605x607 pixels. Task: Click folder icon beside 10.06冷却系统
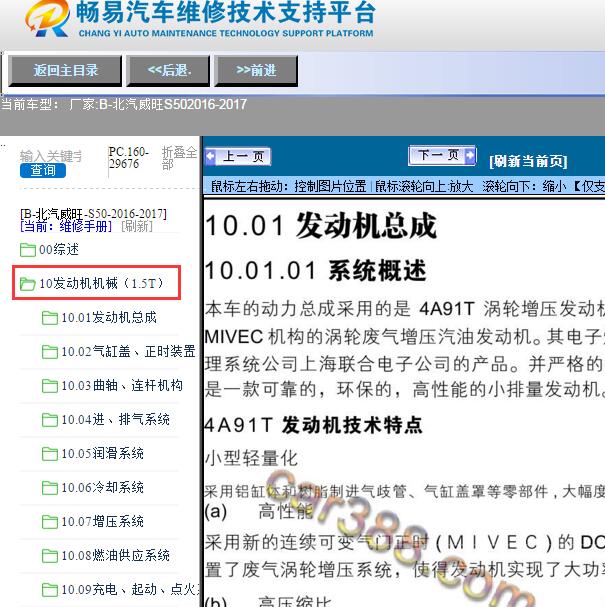tap(50, 488)
